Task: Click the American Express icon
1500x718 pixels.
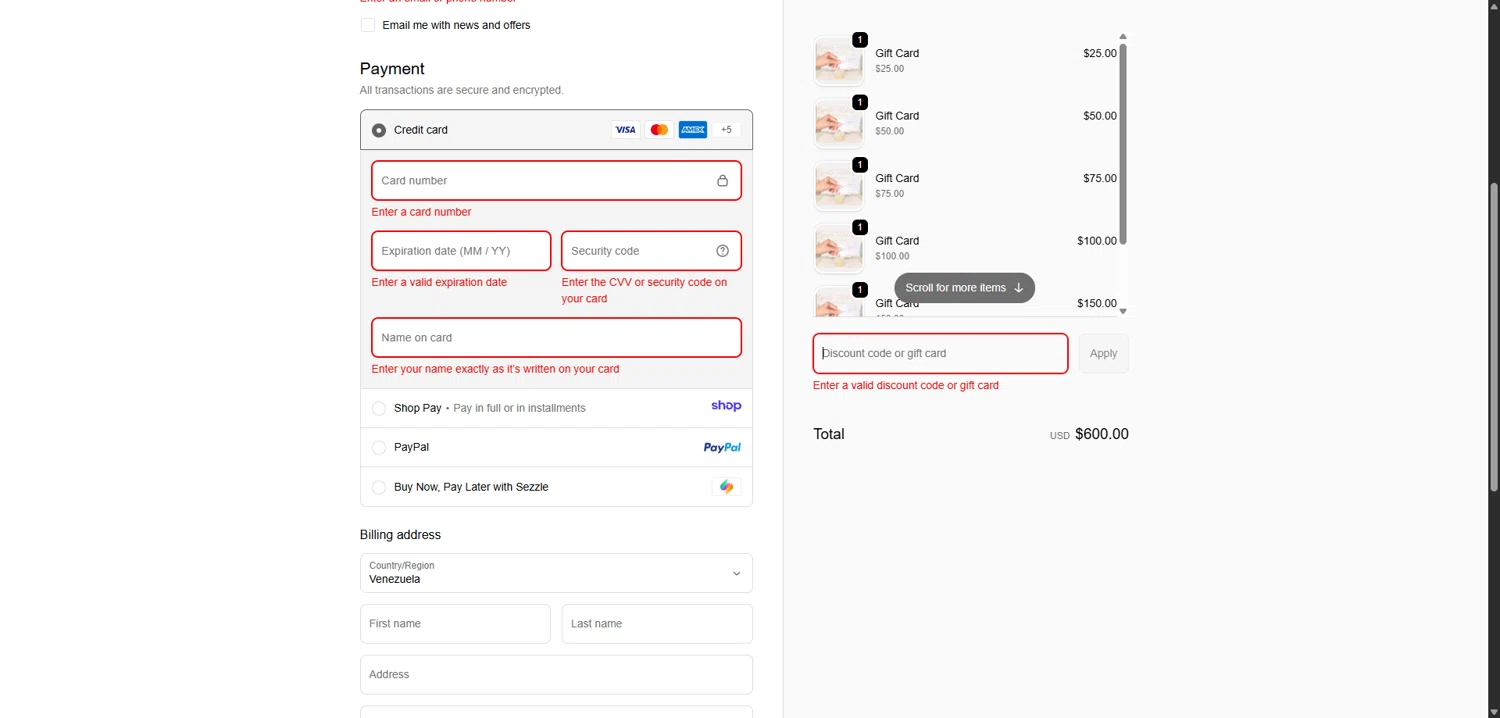Action: [x=692, y=130]
